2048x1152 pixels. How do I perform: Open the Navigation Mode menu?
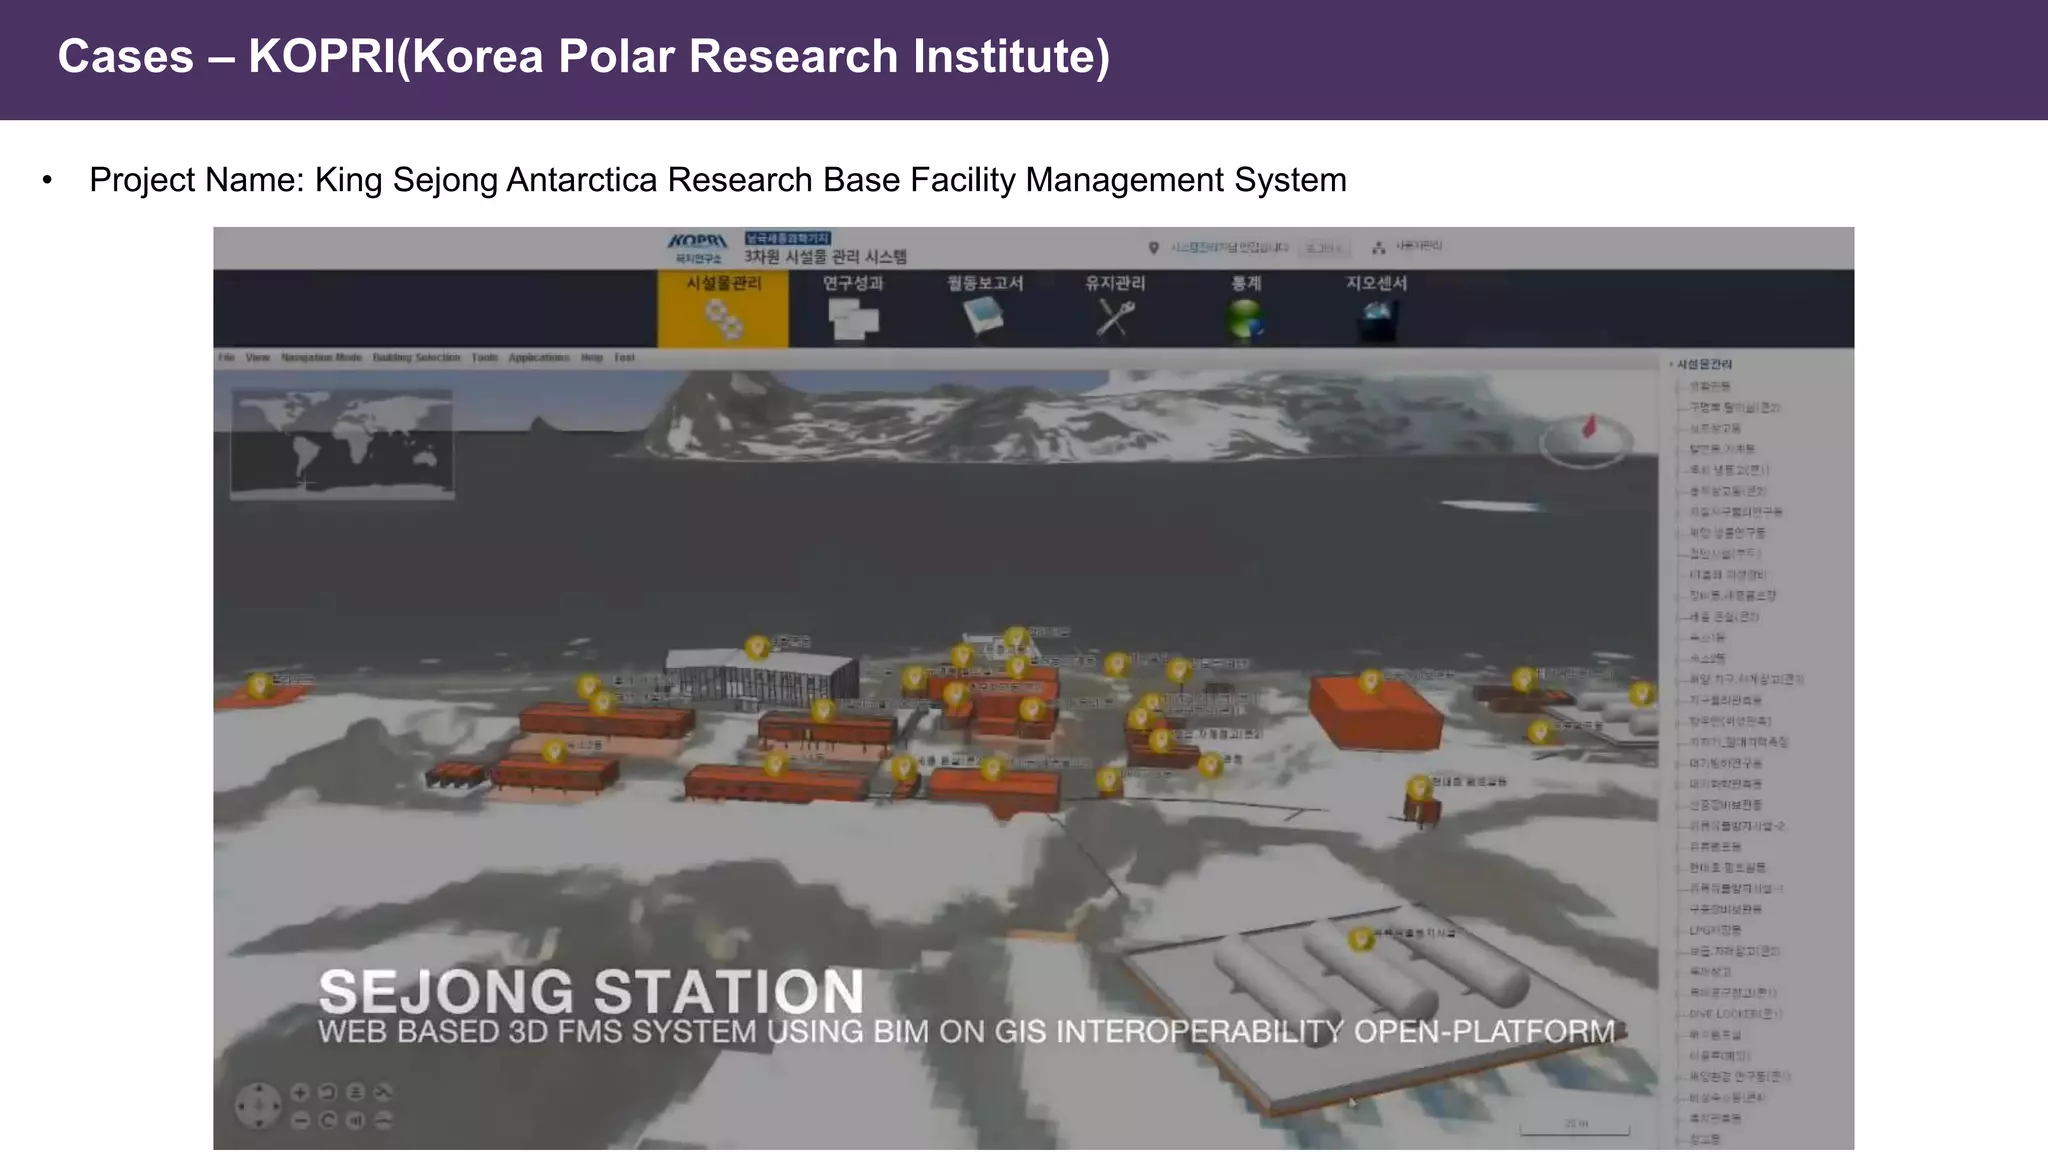pyautogui.click(x=321, y=357)
